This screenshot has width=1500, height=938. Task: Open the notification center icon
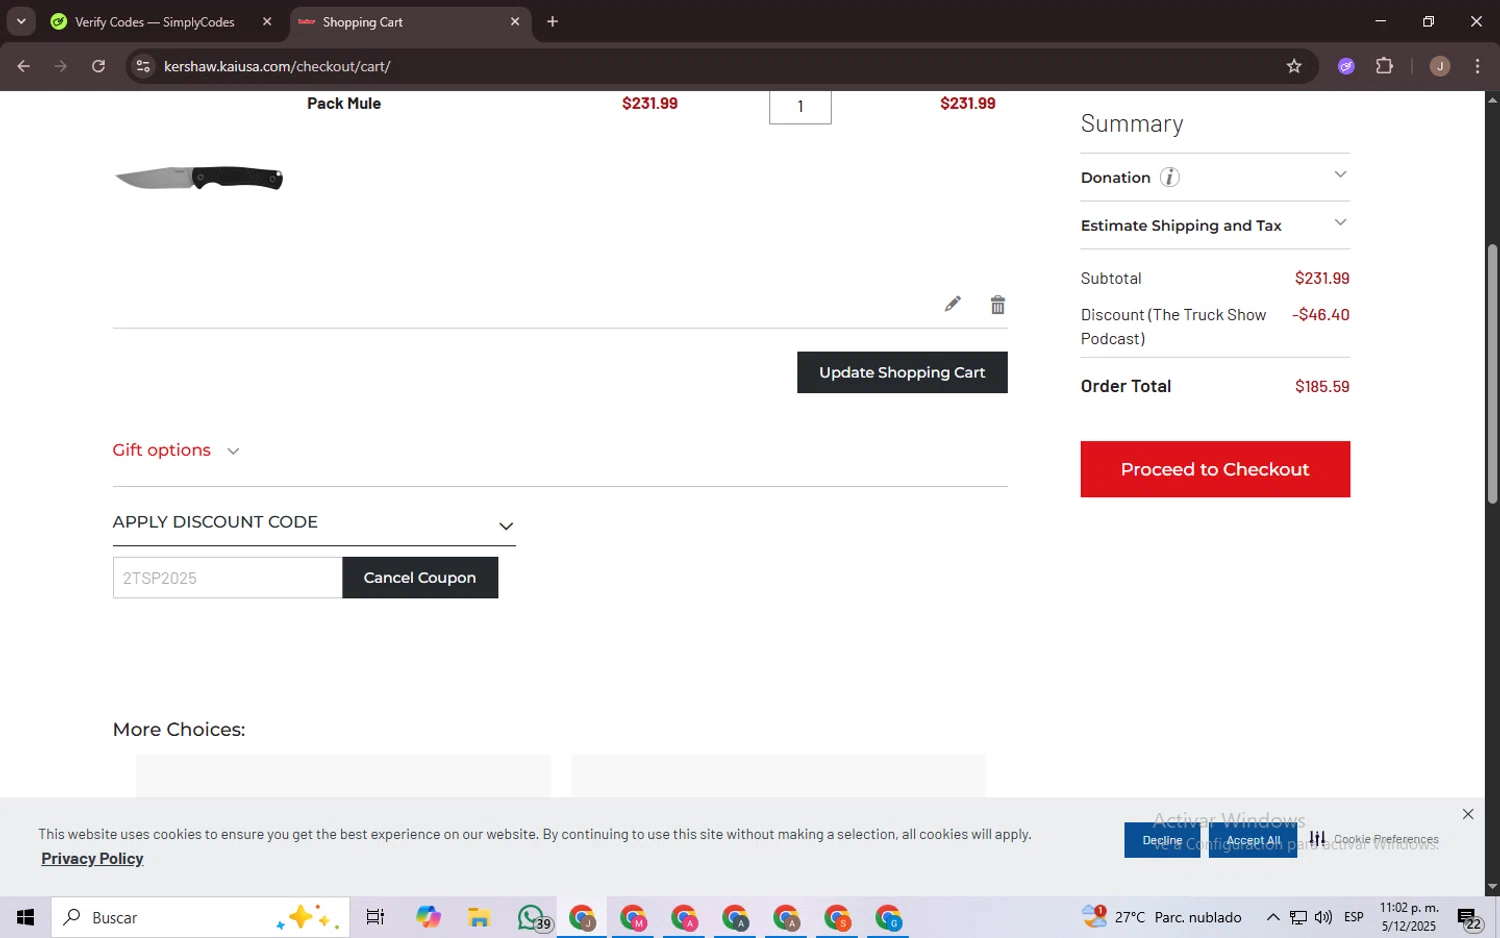point(1470,918)
